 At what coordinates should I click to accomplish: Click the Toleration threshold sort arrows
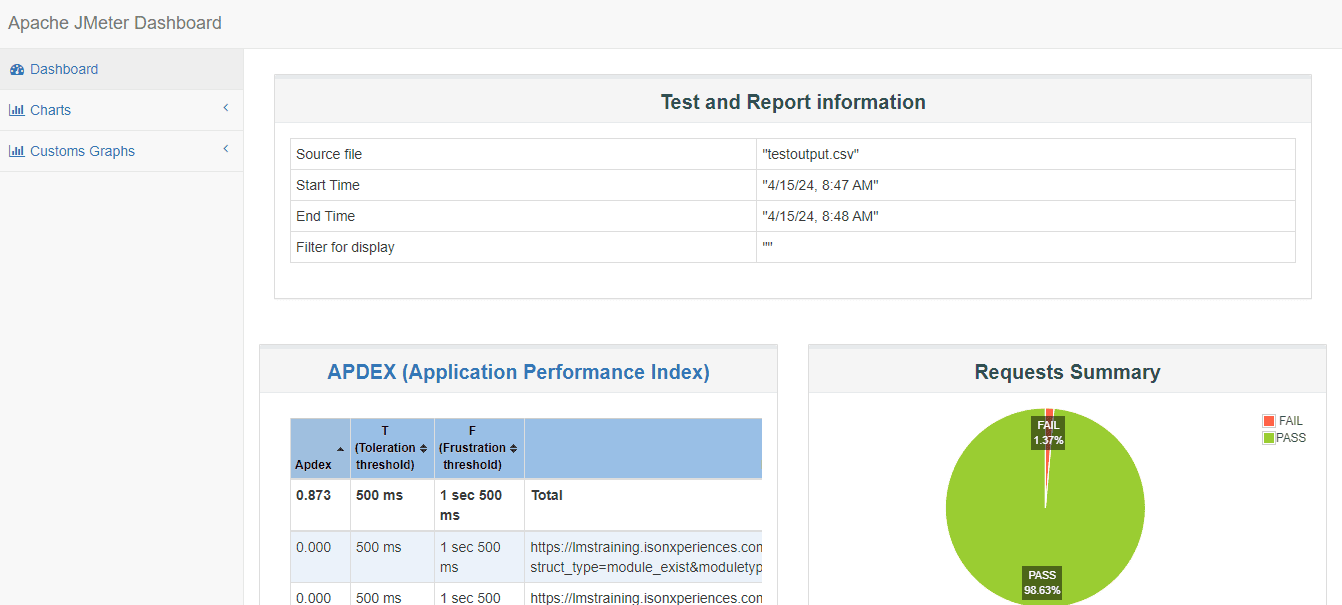424,448
